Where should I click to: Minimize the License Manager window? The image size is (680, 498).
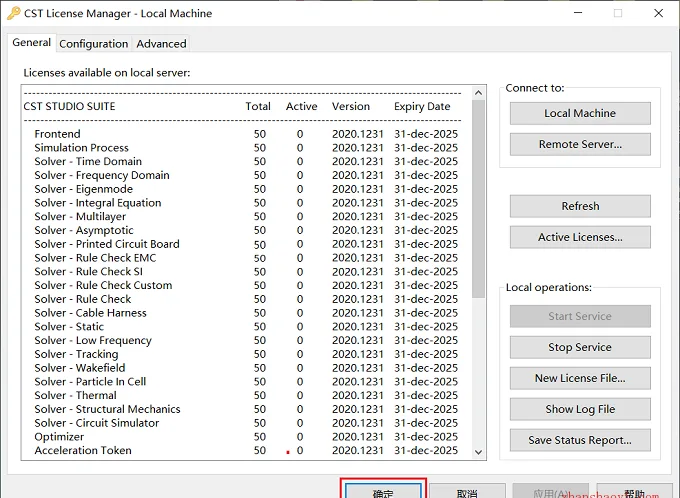578,13
